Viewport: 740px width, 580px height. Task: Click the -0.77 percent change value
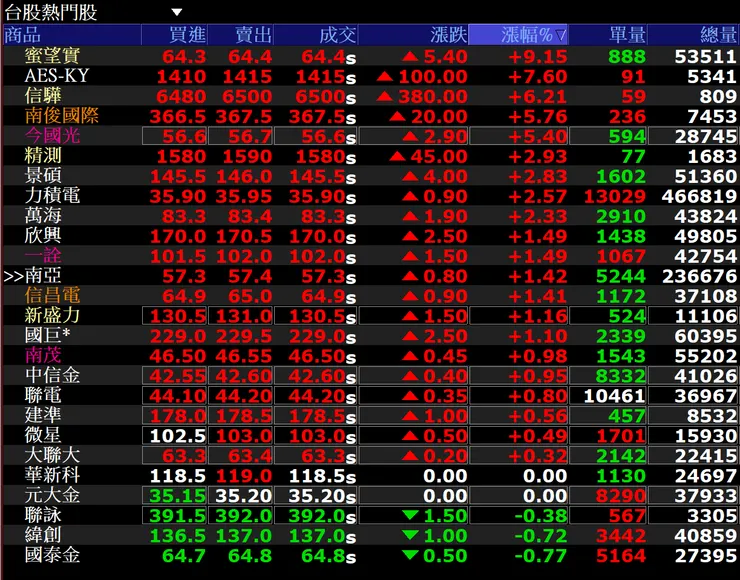point(541,556)
